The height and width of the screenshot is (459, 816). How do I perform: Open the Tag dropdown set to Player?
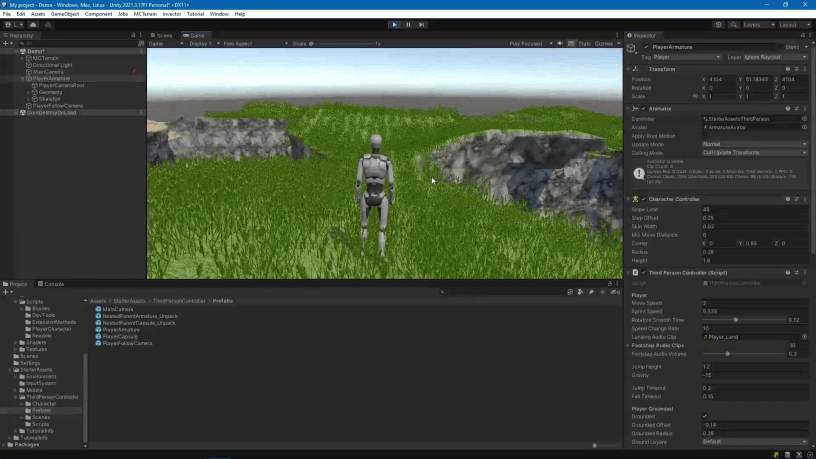coord(687,57)
